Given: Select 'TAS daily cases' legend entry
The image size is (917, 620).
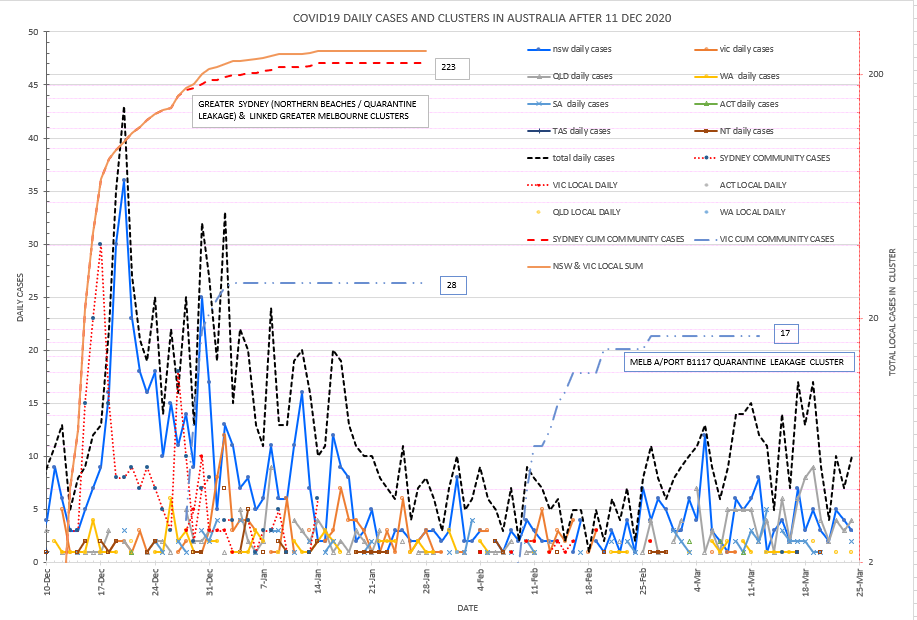Looking at the screenshot, I should point(568,131).
